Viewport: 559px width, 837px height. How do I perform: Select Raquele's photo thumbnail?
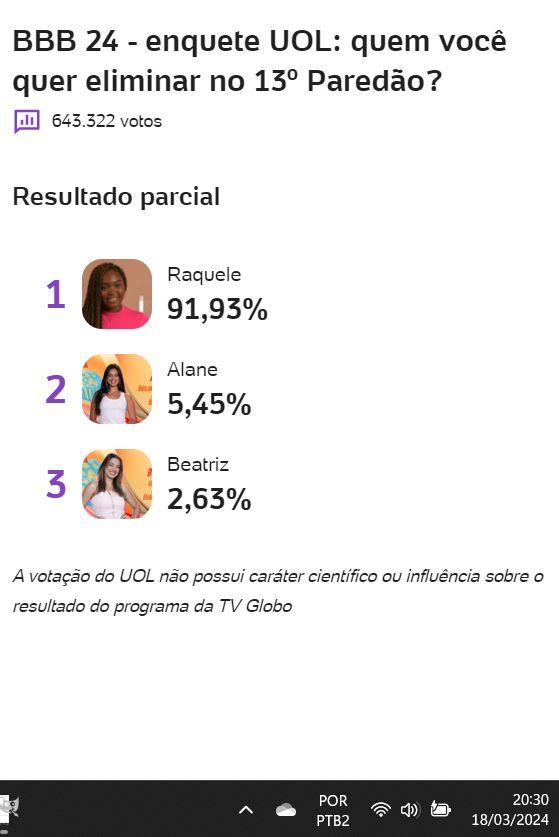117,294
